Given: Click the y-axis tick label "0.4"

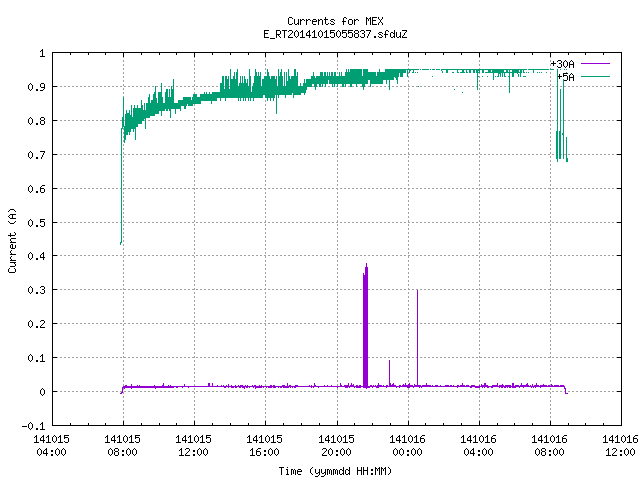Looking at the screenshot, I should (x=36, y=256).
